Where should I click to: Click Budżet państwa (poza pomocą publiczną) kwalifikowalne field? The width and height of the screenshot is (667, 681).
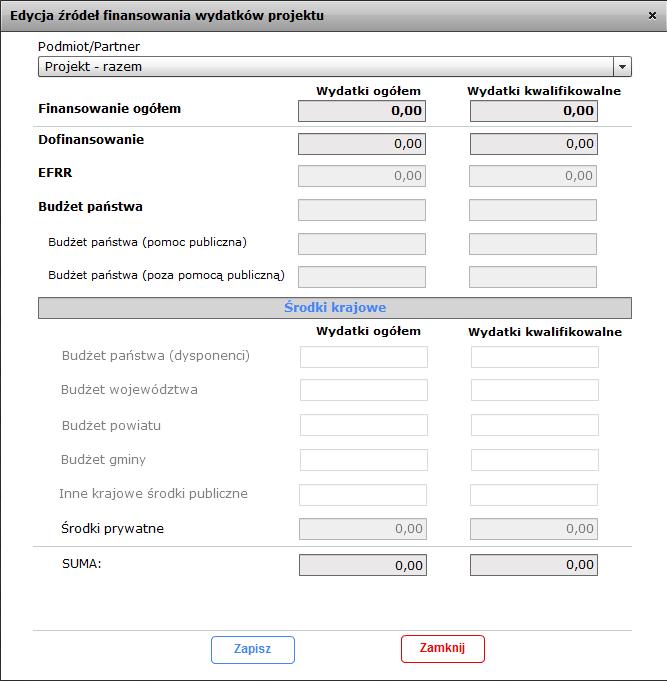point(533,277)
